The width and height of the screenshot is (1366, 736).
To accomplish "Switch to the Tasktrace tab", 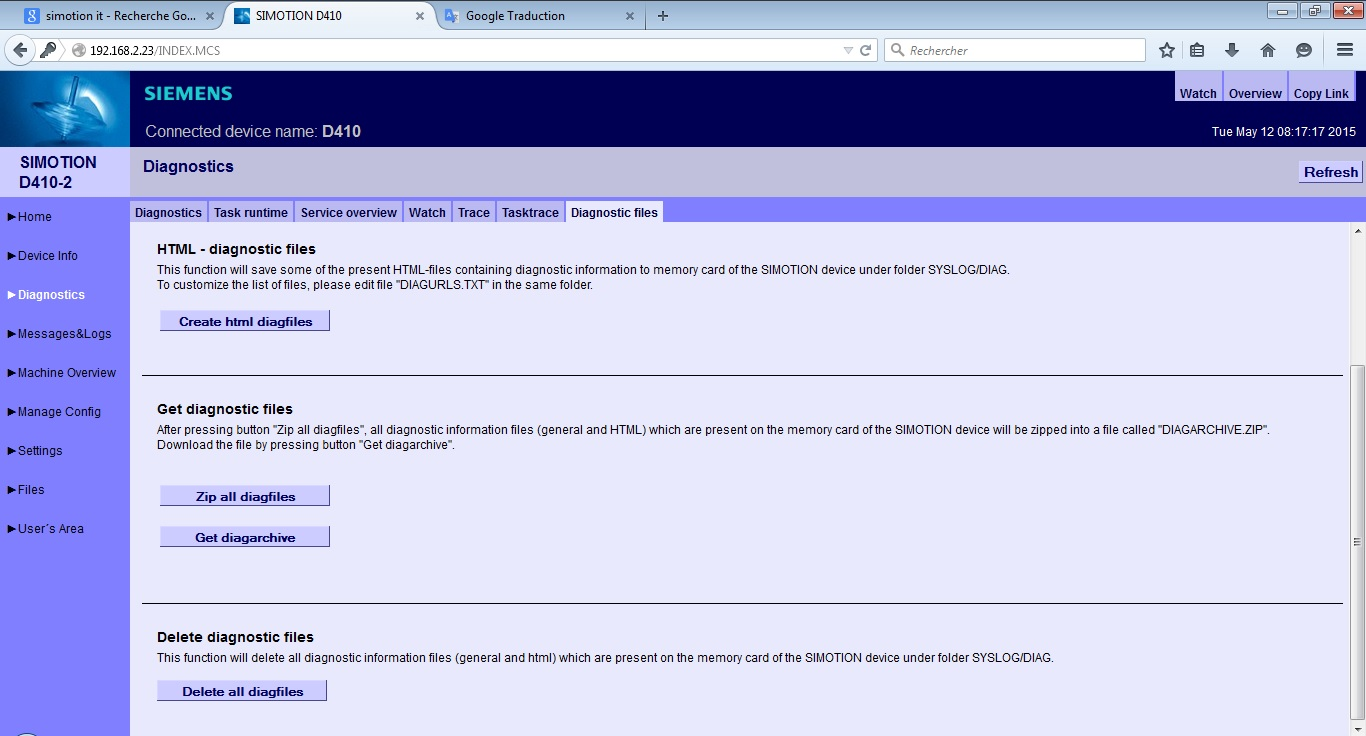I will (530, 212).
